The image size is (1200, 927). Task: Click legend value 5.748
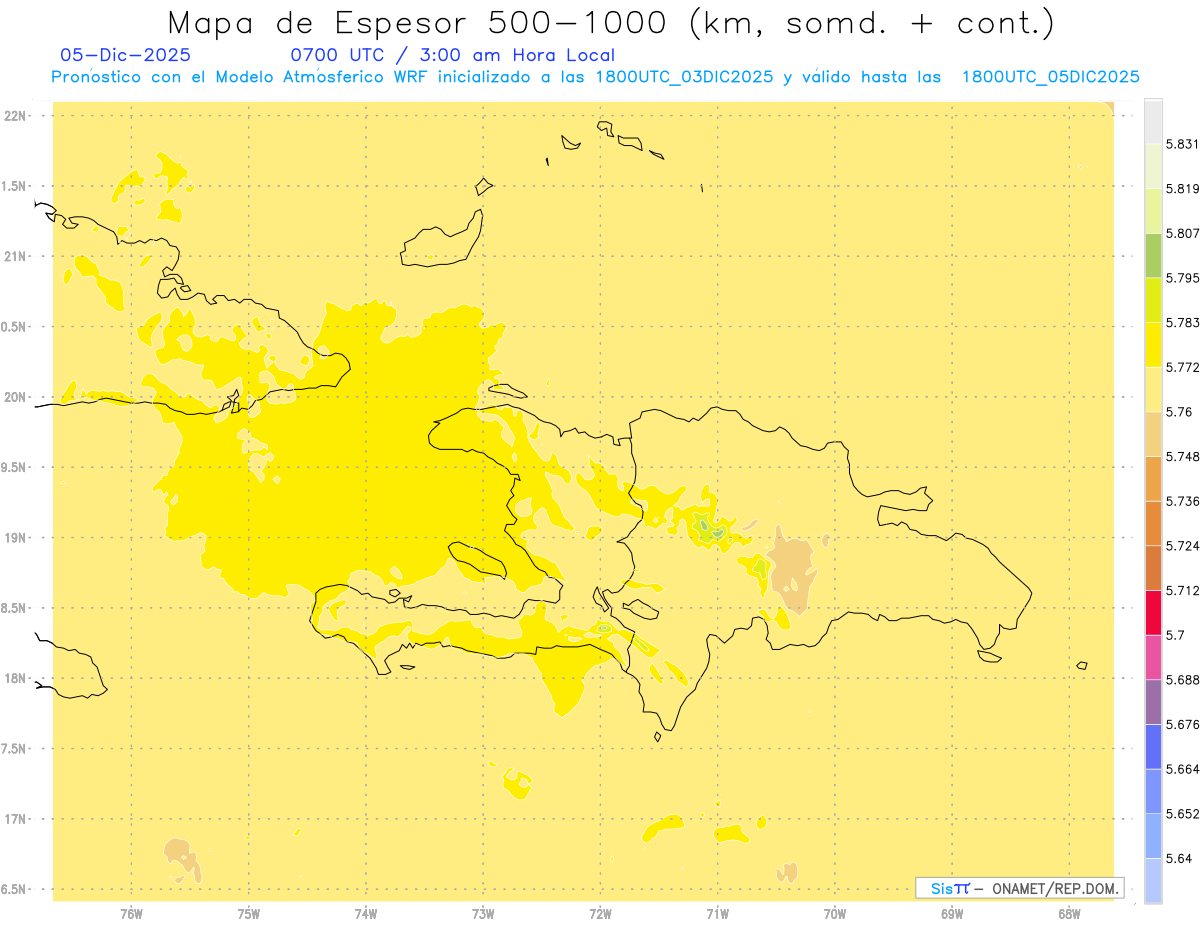[x=1182, y=457]
